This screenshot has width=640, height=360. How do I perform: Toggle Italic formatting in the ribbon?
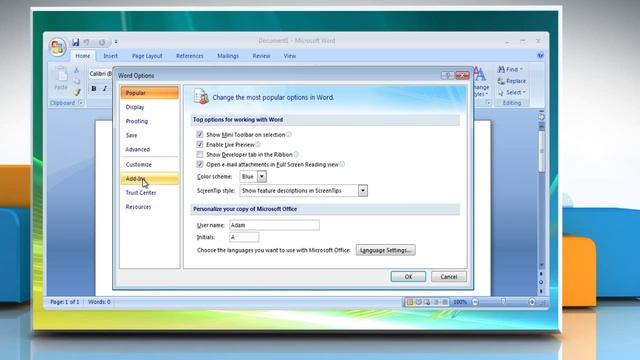point(105,89)
